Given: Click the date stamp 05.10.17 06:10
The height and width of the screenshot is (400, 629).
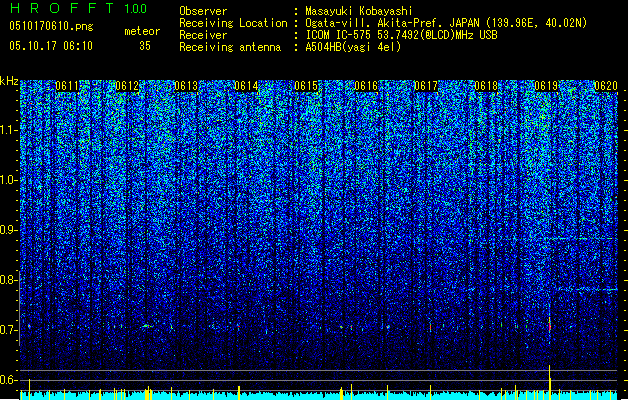Looking at the screenshot, I should click(51, 46).
